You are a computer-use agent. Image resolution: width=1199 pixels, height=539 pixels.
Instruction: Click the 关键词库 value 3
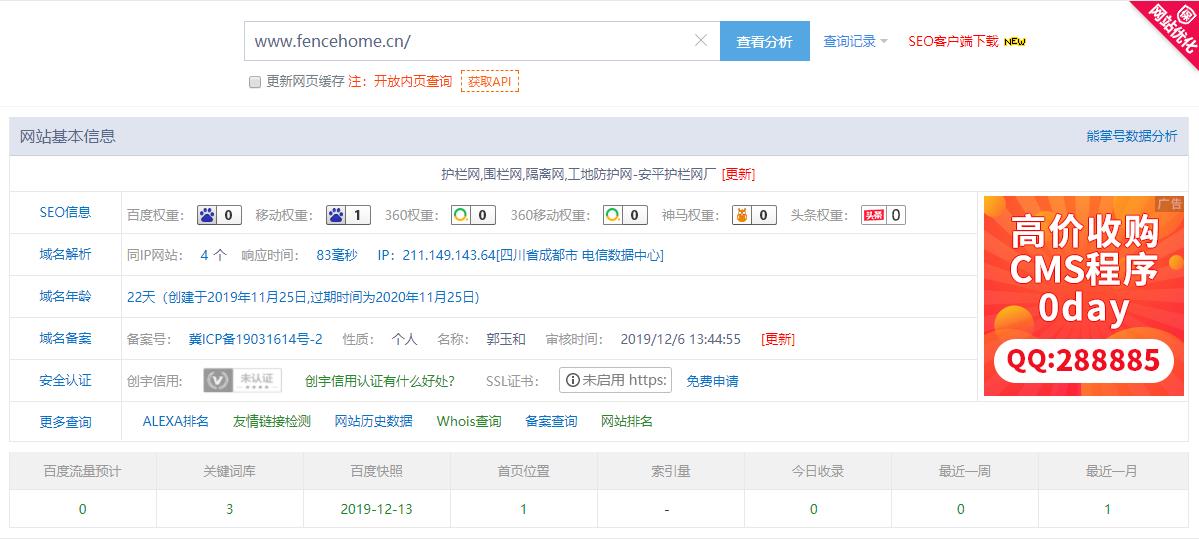pyautogui.click(x=229, y=509)
